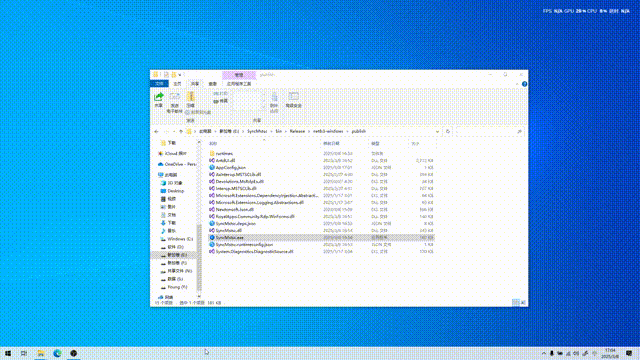Click the Burn to disc option

click(198, 112)
